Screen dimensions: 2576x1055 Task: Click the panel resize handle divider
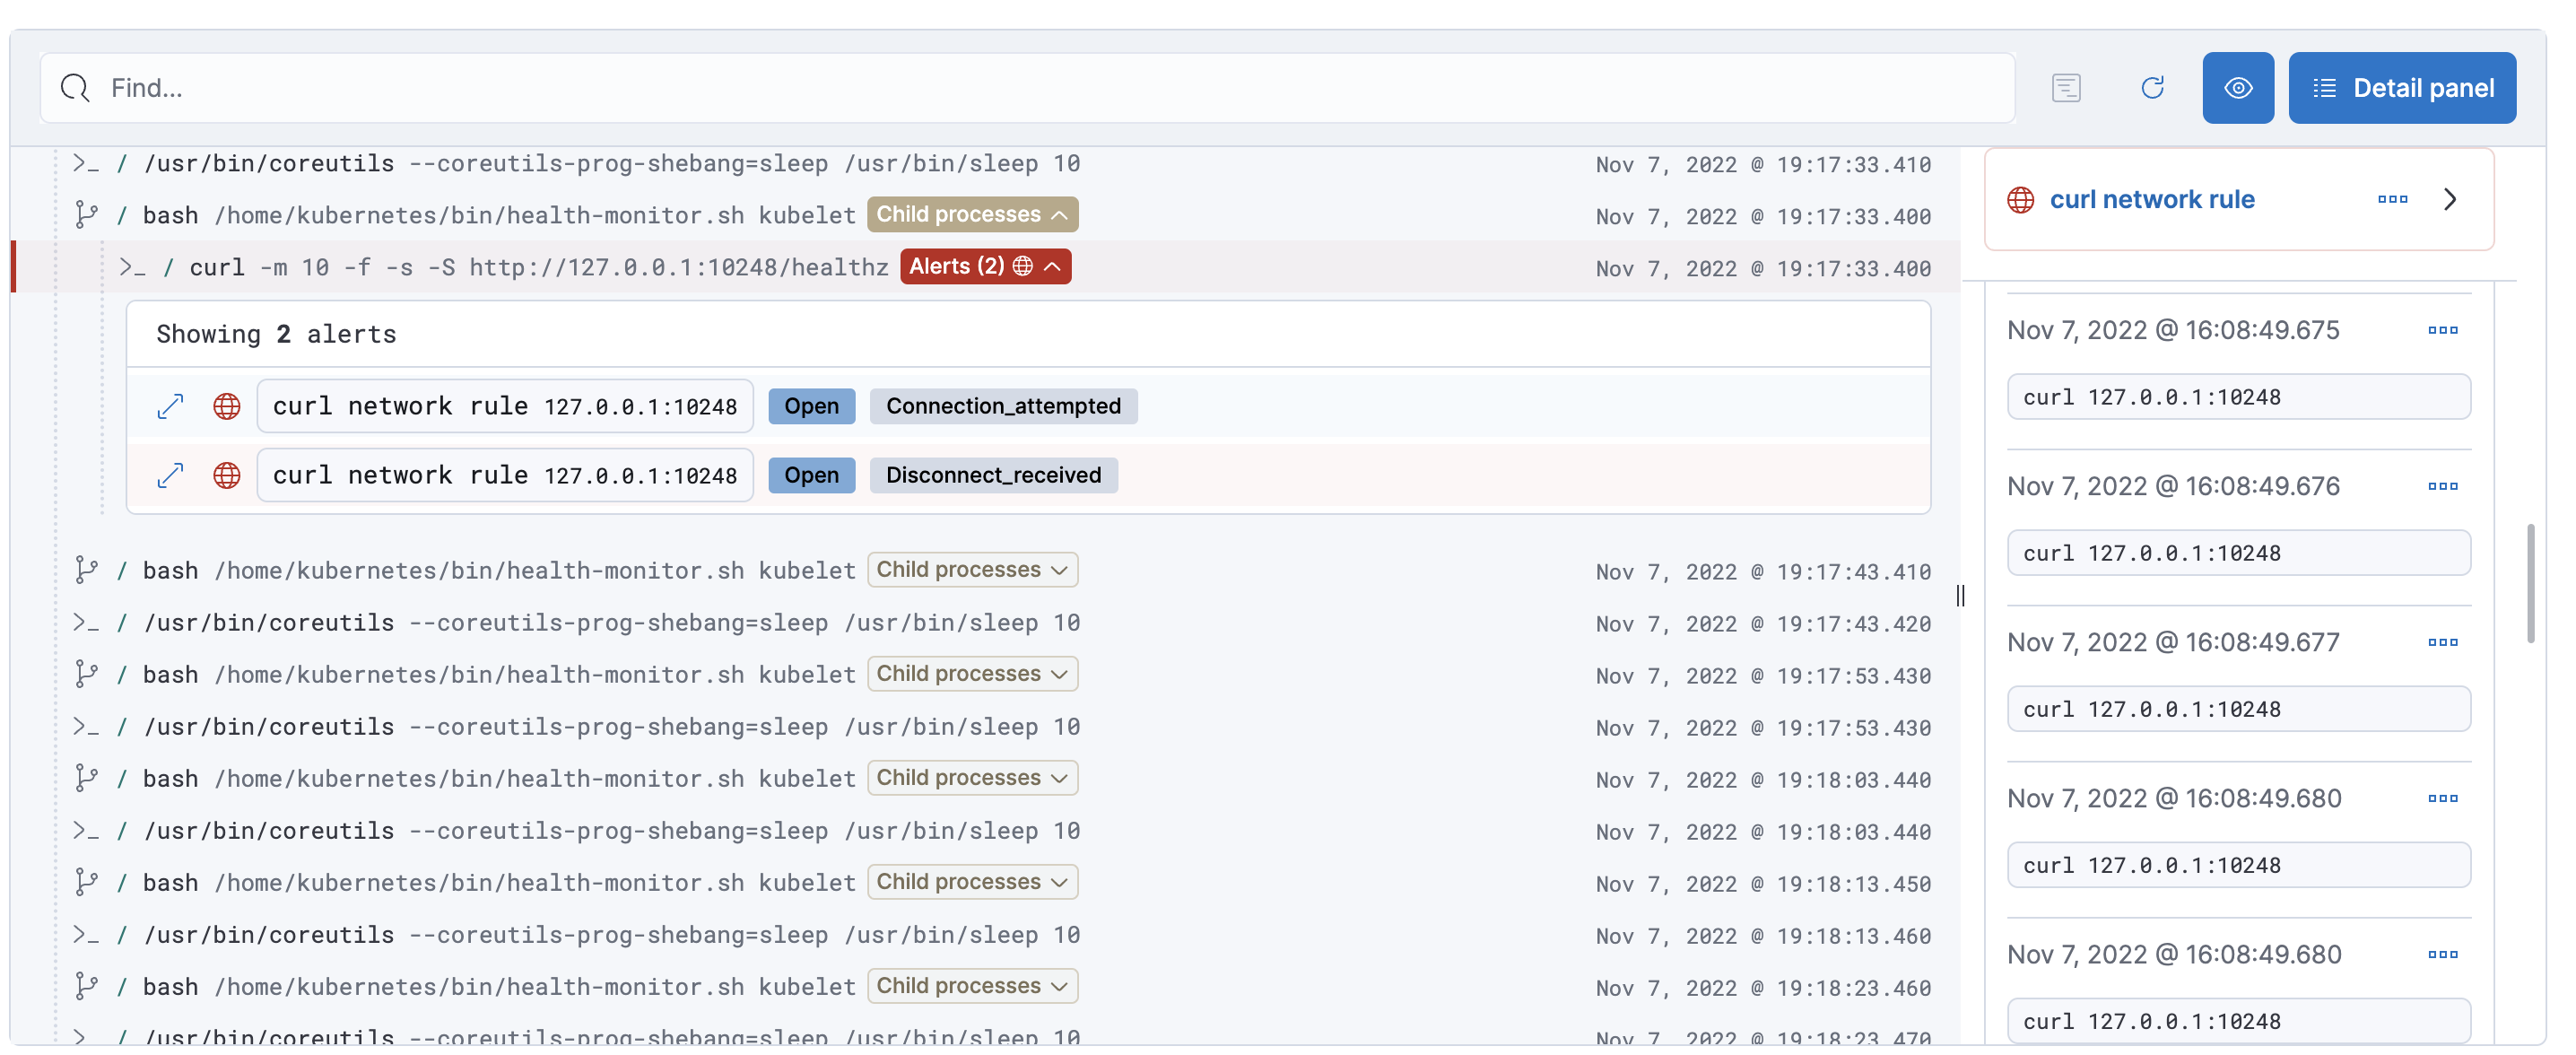click(x=1960, y=596)
